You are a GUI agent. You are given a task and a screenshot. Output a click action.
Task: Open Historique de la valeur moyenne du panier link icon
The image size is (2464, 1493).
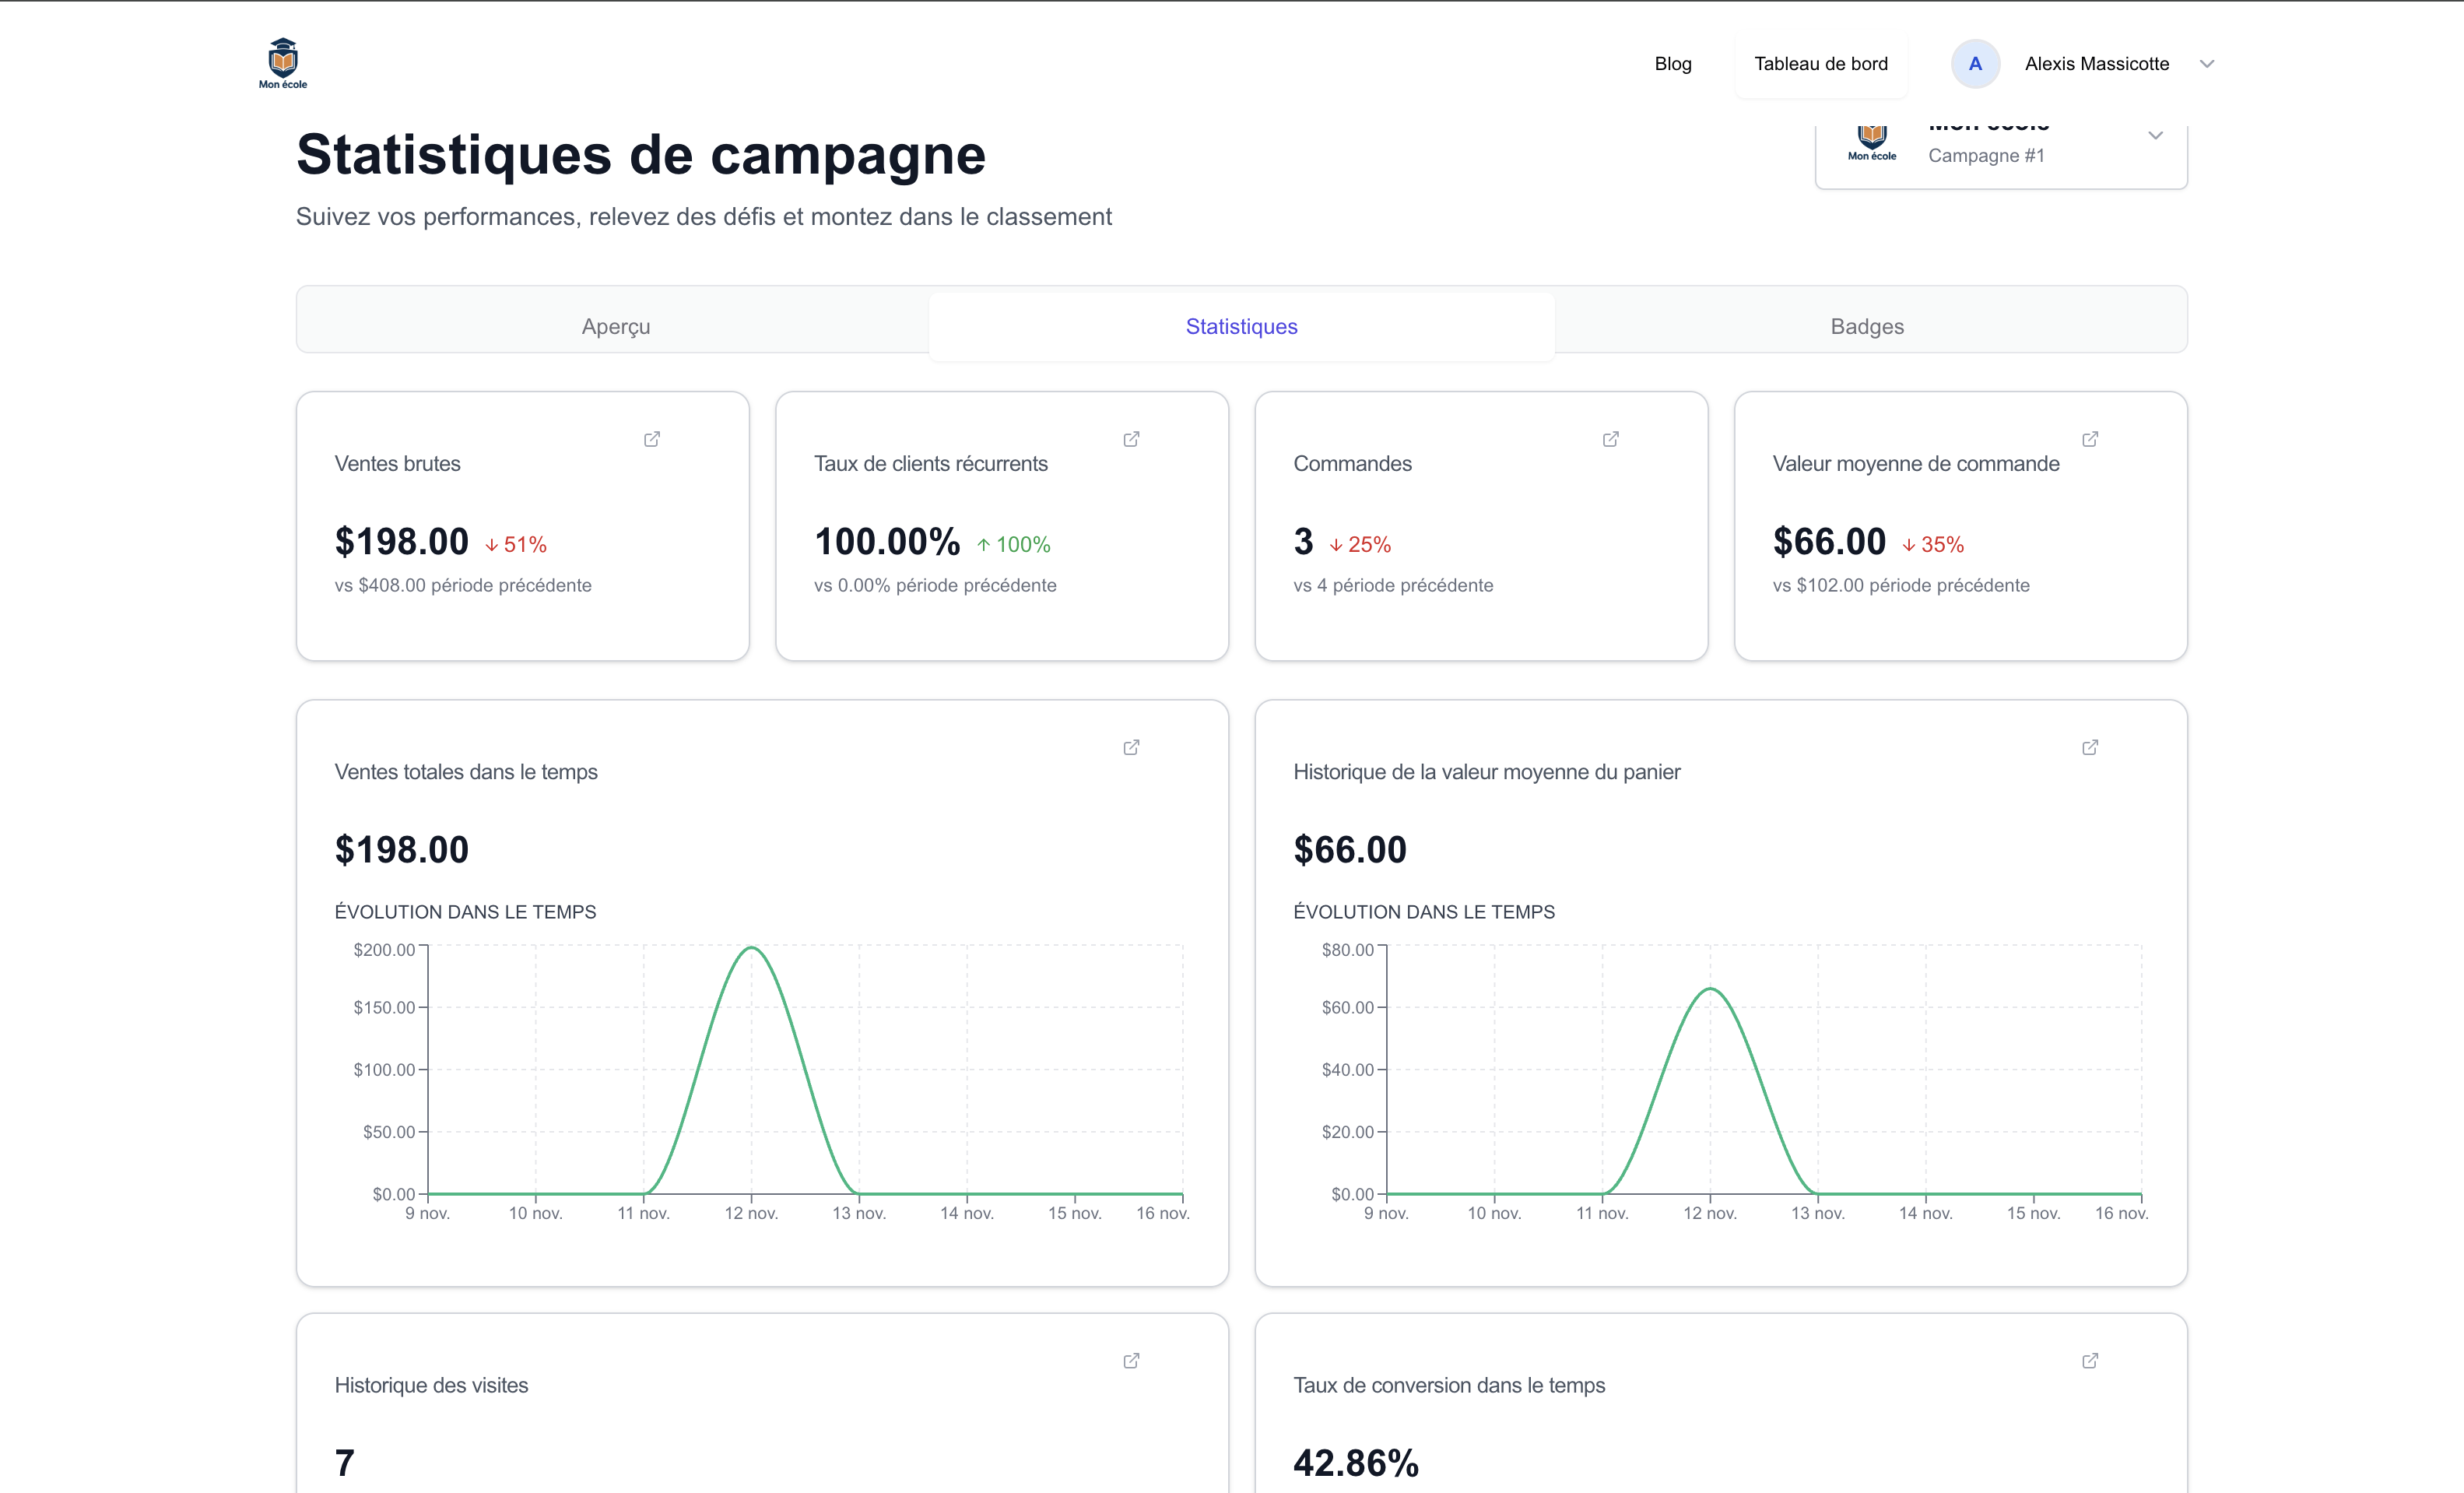click(x=2090, y=747)
